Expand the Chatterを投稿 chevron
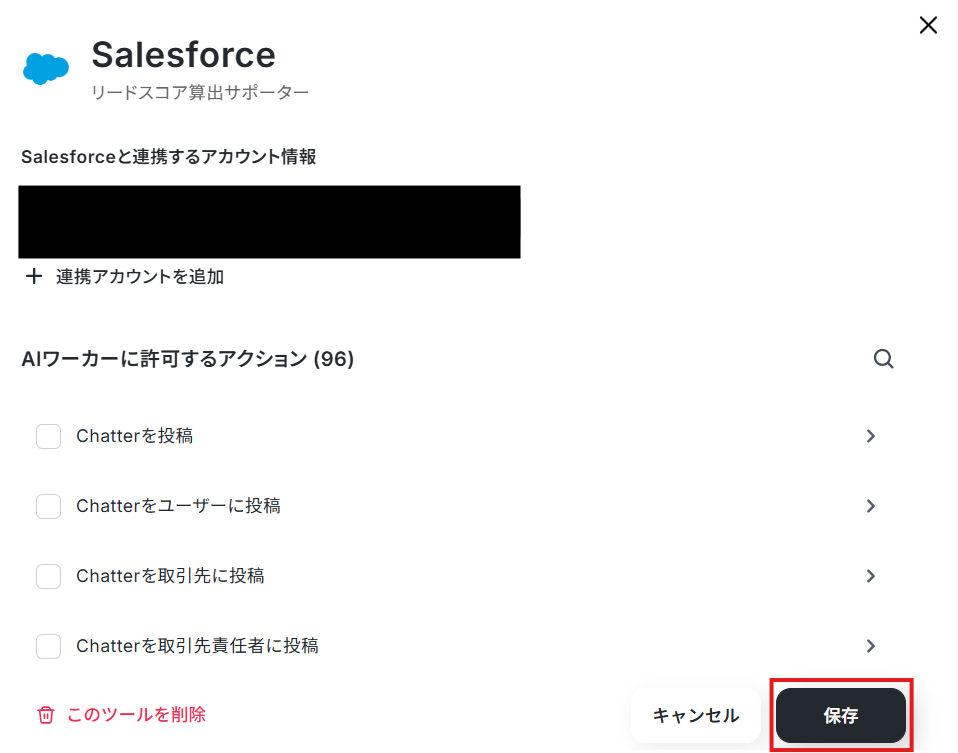 click(871, 436)
